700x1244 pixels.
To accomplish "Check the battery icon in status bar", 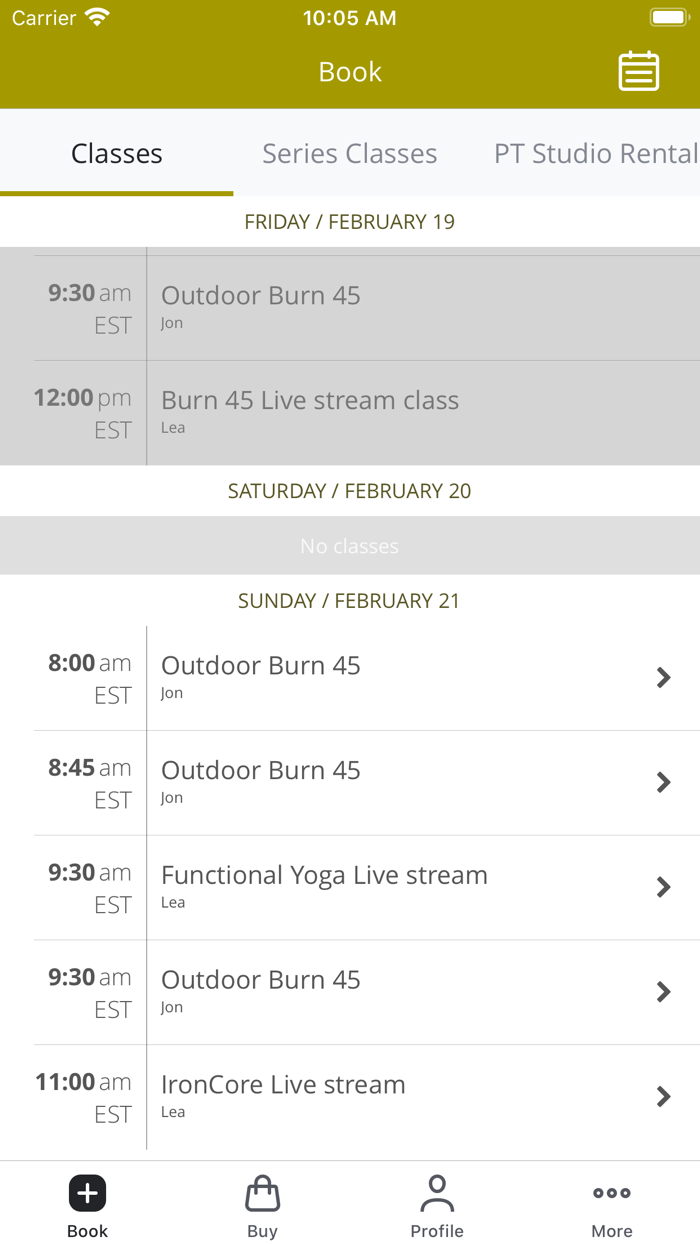I will (x=667, y=18).
